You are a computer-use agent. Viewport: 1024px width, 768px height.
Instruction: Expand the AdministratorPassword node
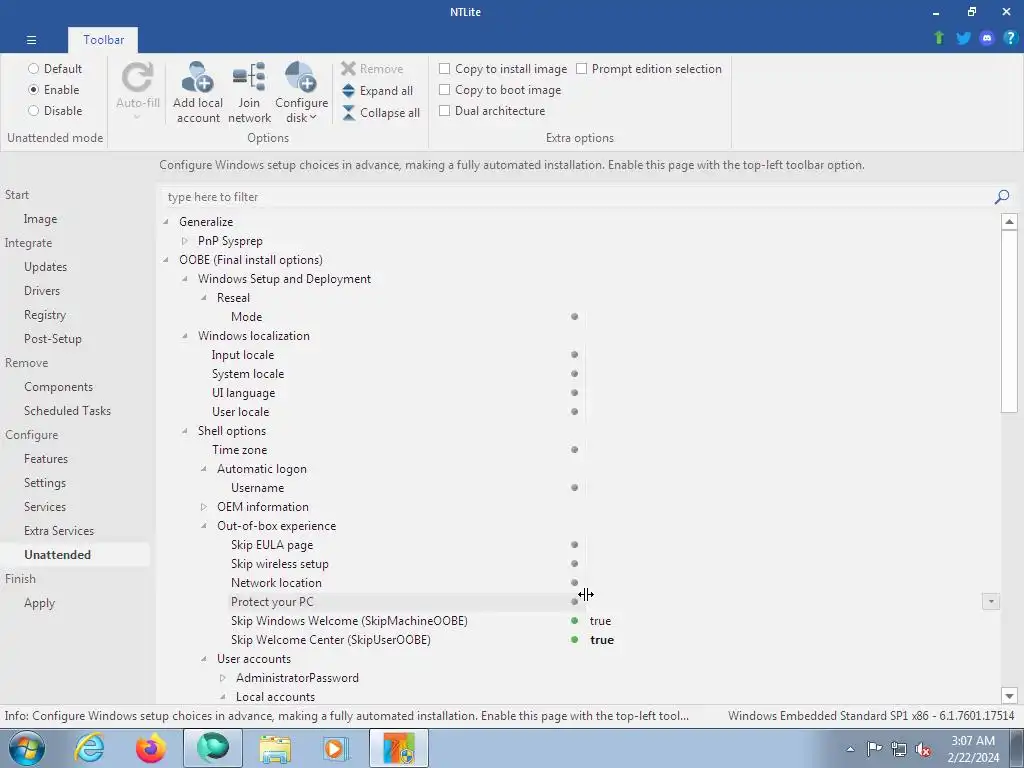[x=223, y=678]
